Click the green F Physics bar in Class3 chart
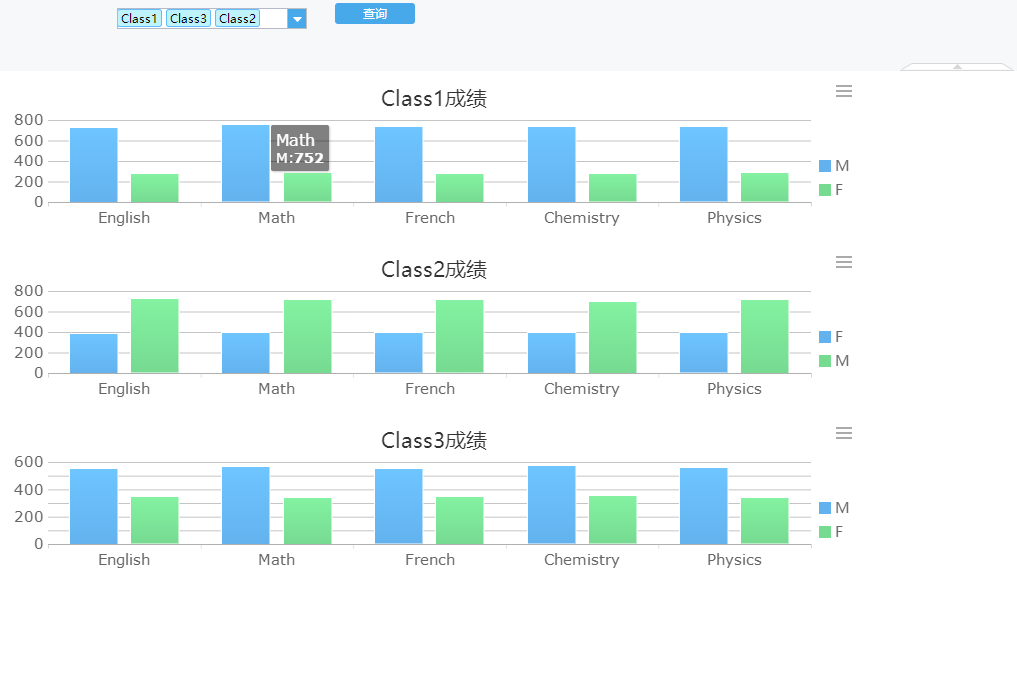1017x695 pixels. [765, 521]
